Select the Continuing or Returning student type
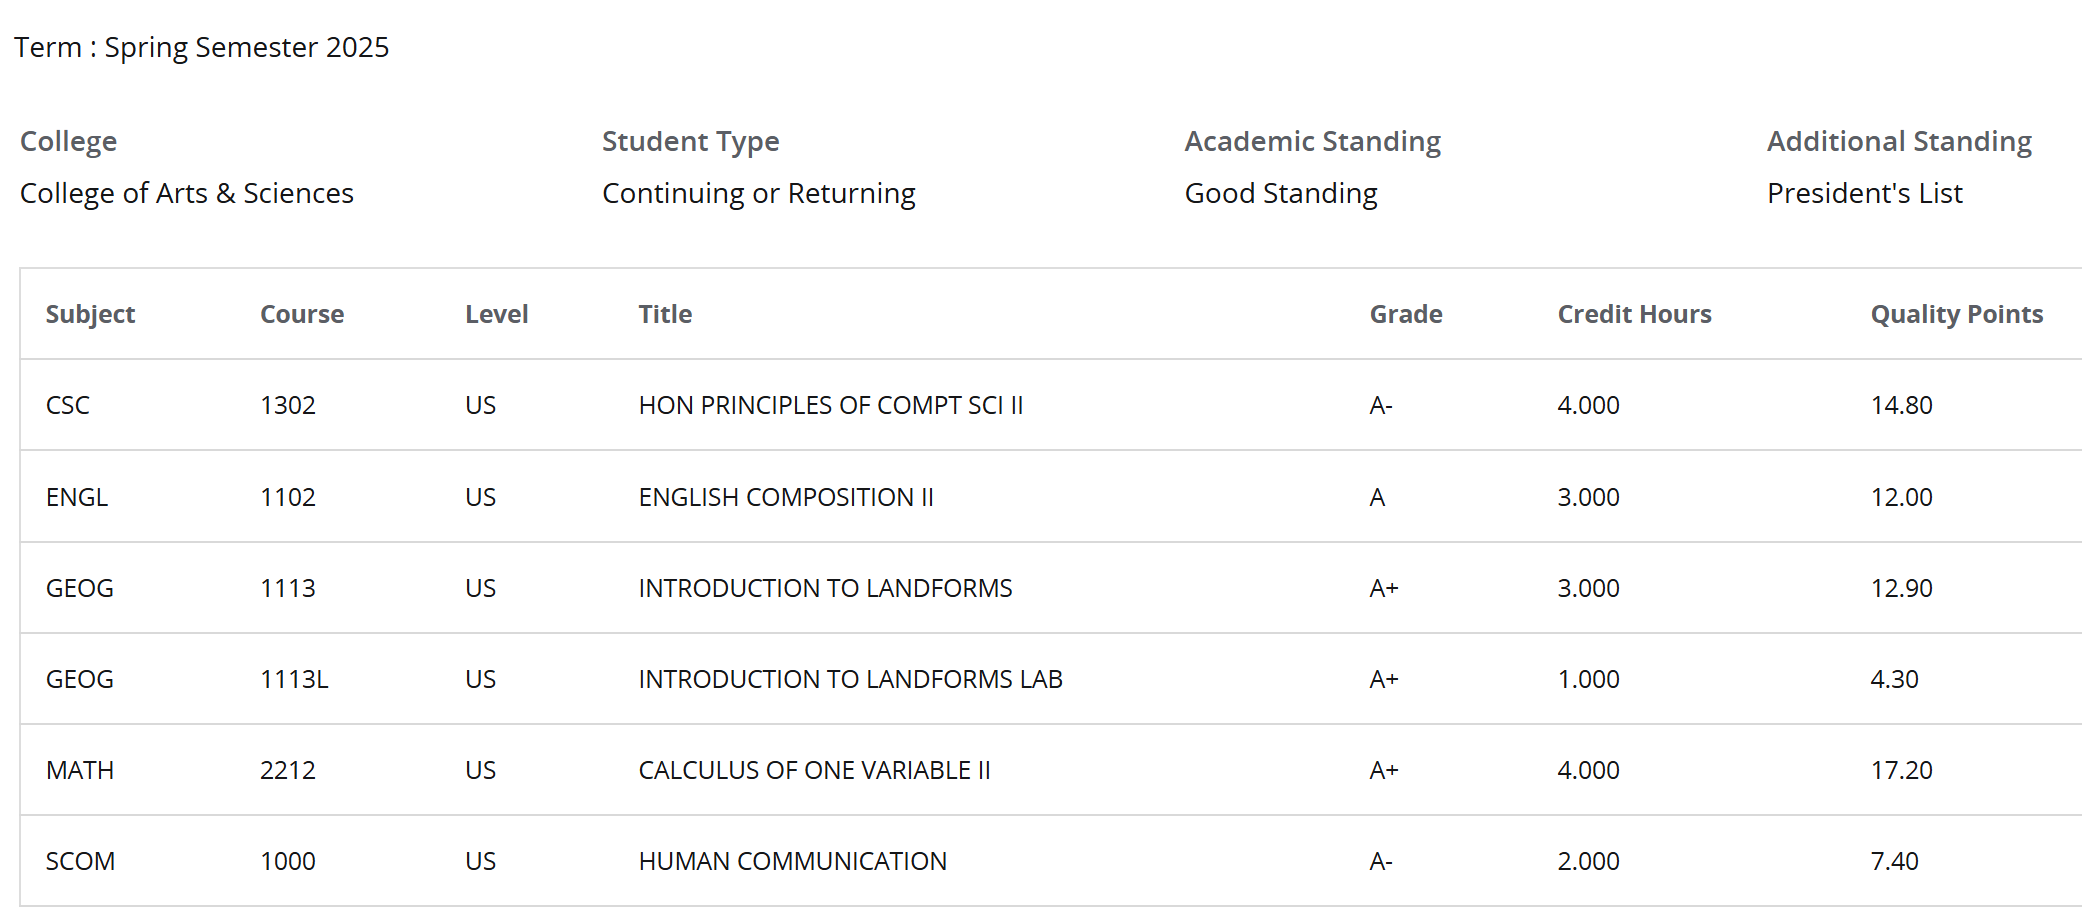Viewport: 2082px width, 908px height. 758,193
